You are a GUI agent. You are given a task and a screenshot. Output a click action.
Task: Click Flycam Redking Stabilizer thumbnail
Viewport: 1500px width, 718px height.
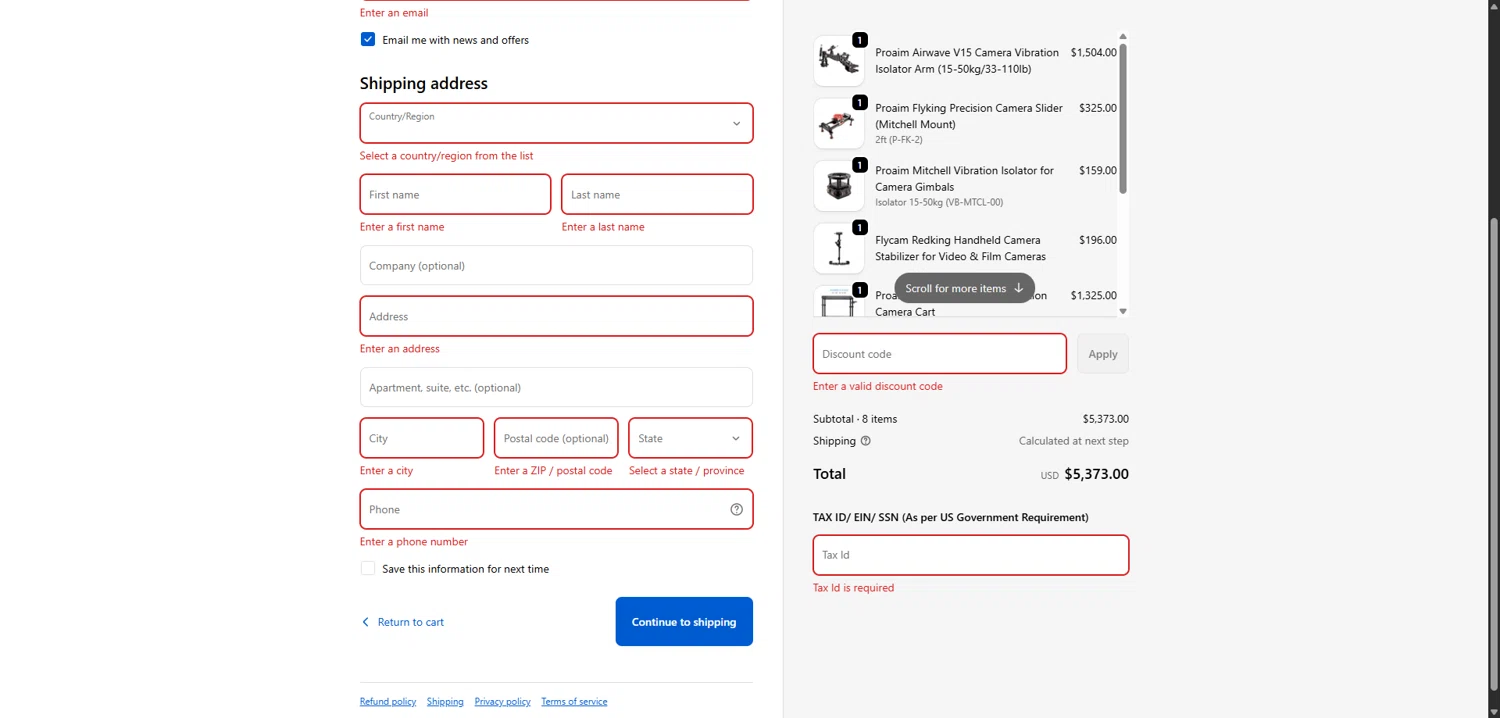coord(839,248)
